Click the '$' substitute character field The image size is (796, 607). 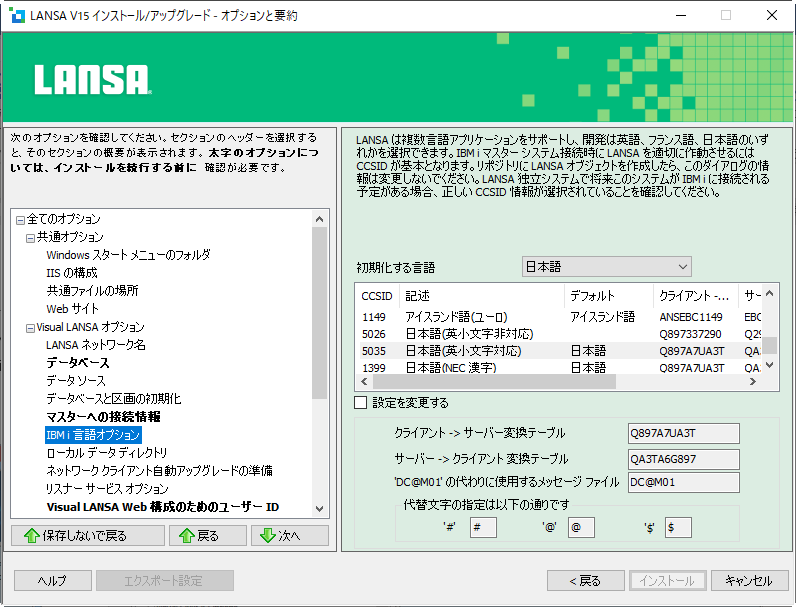tap(678, 527)
